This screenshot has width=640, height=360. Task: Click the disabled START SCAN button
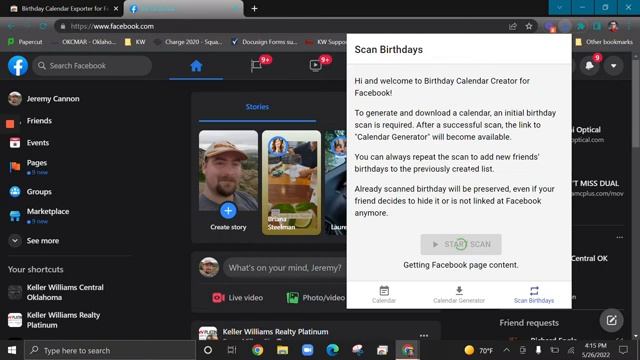(x=461, y=244)
